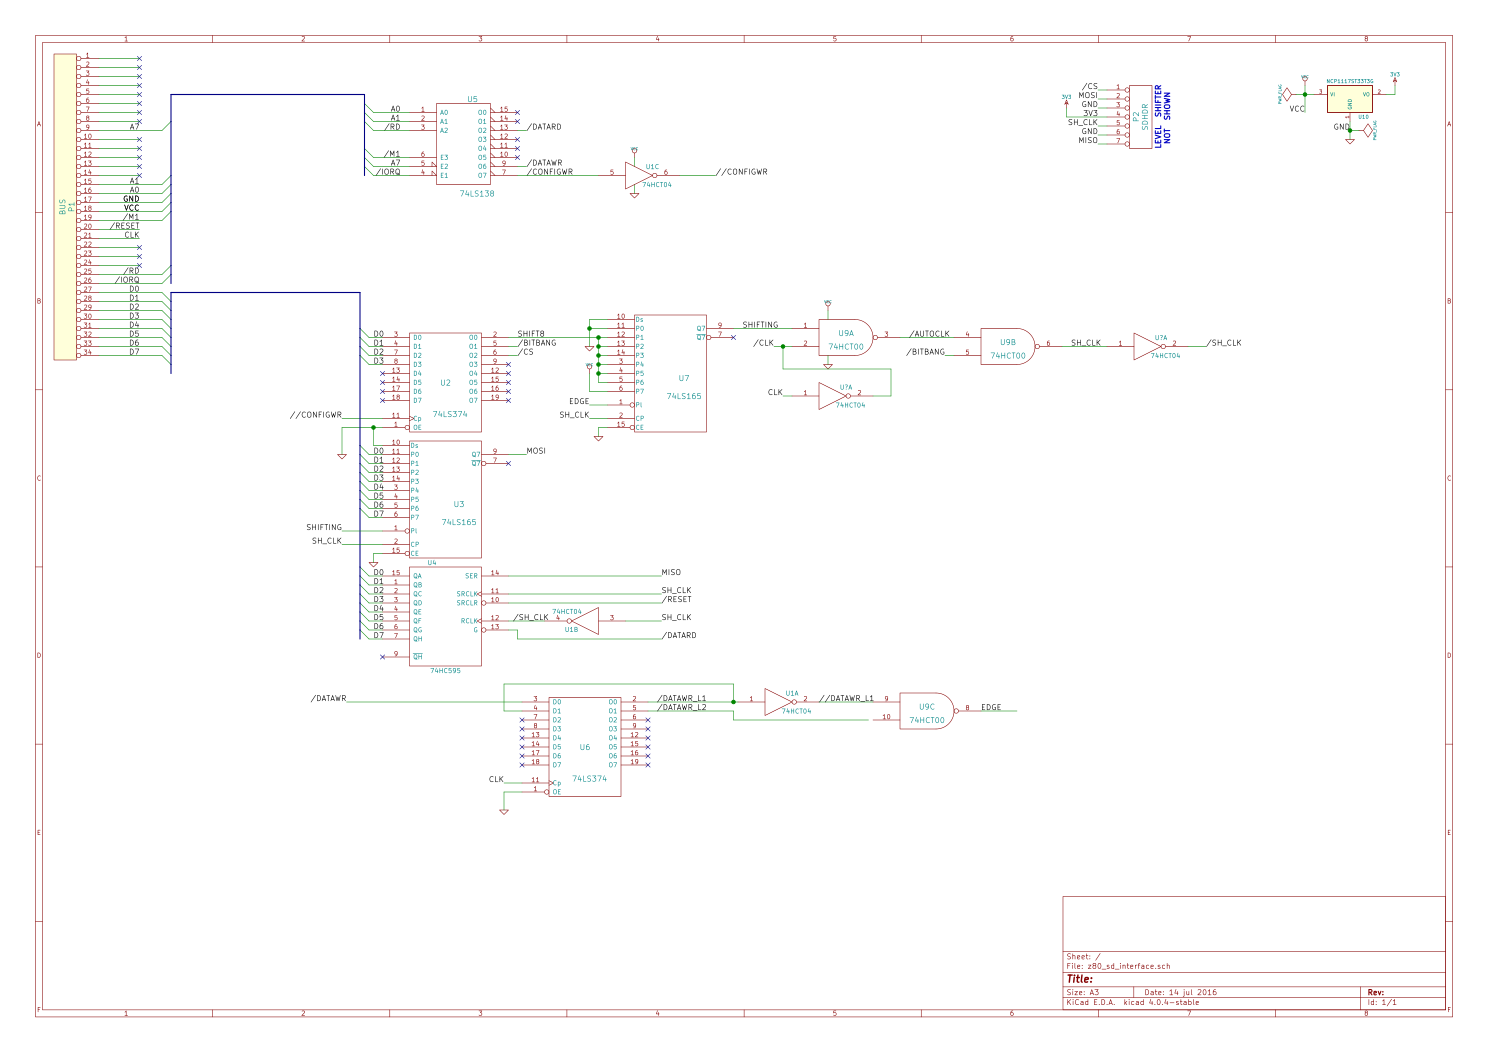Click the SHIFTING net label near U3
The image size is (1488, 1052).
click(323, 527)
